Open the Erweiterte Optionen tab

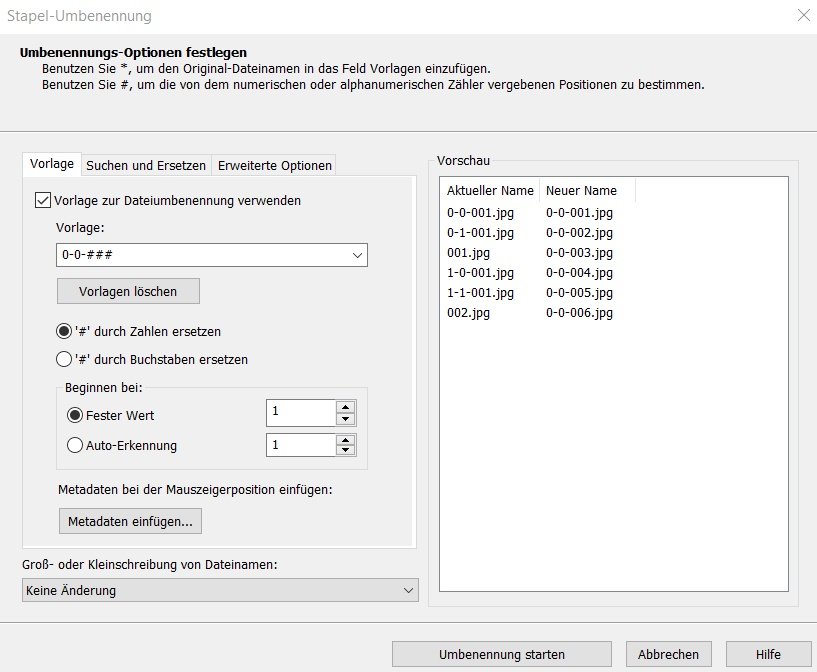(275, 166)
